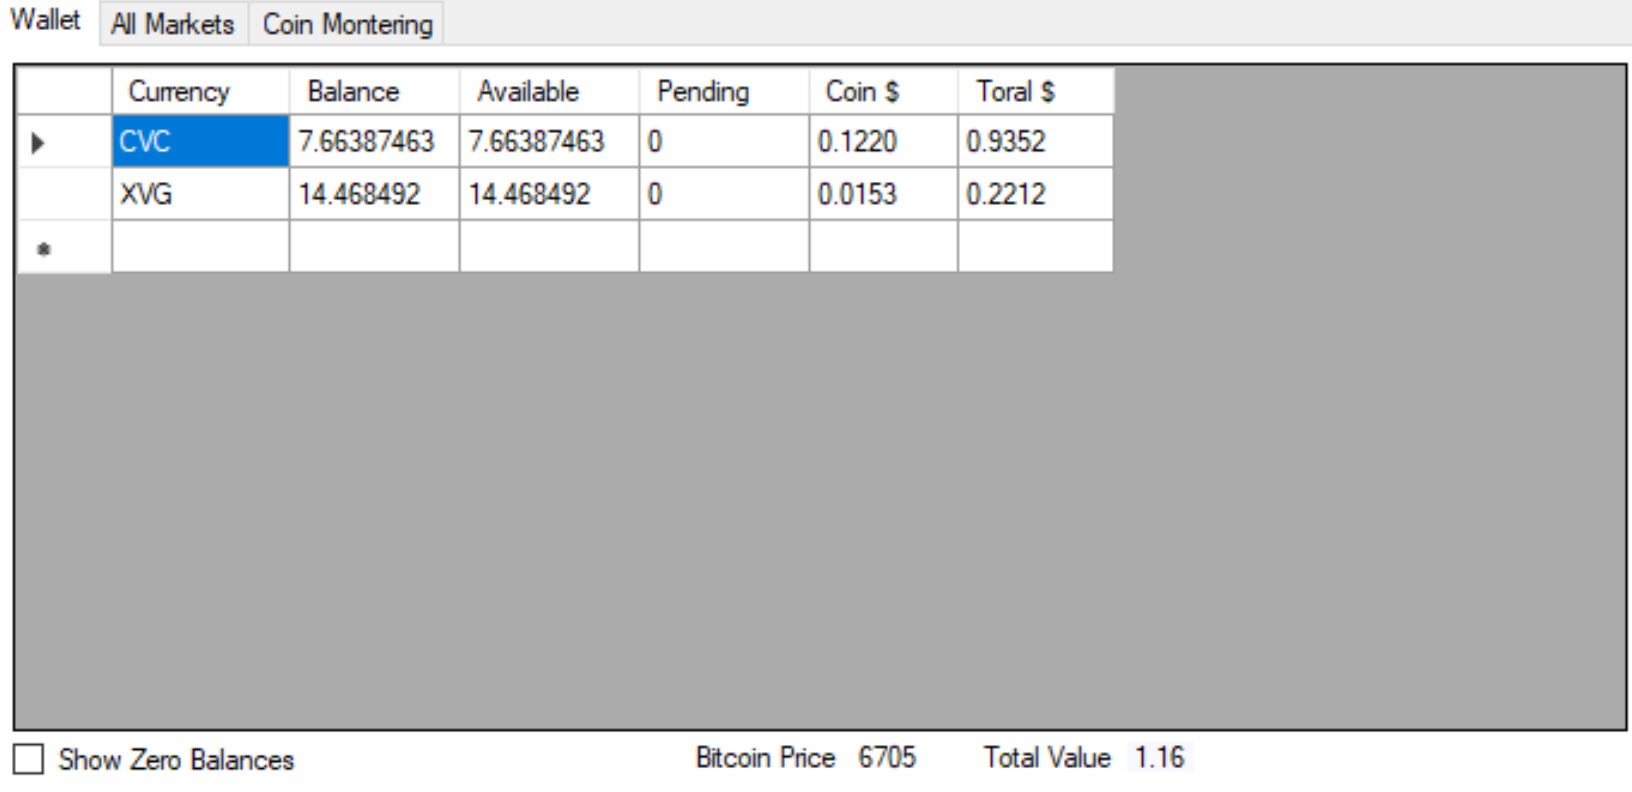
Task: Enable Show Zero Balances checkbox
Action: pos(28,759)
